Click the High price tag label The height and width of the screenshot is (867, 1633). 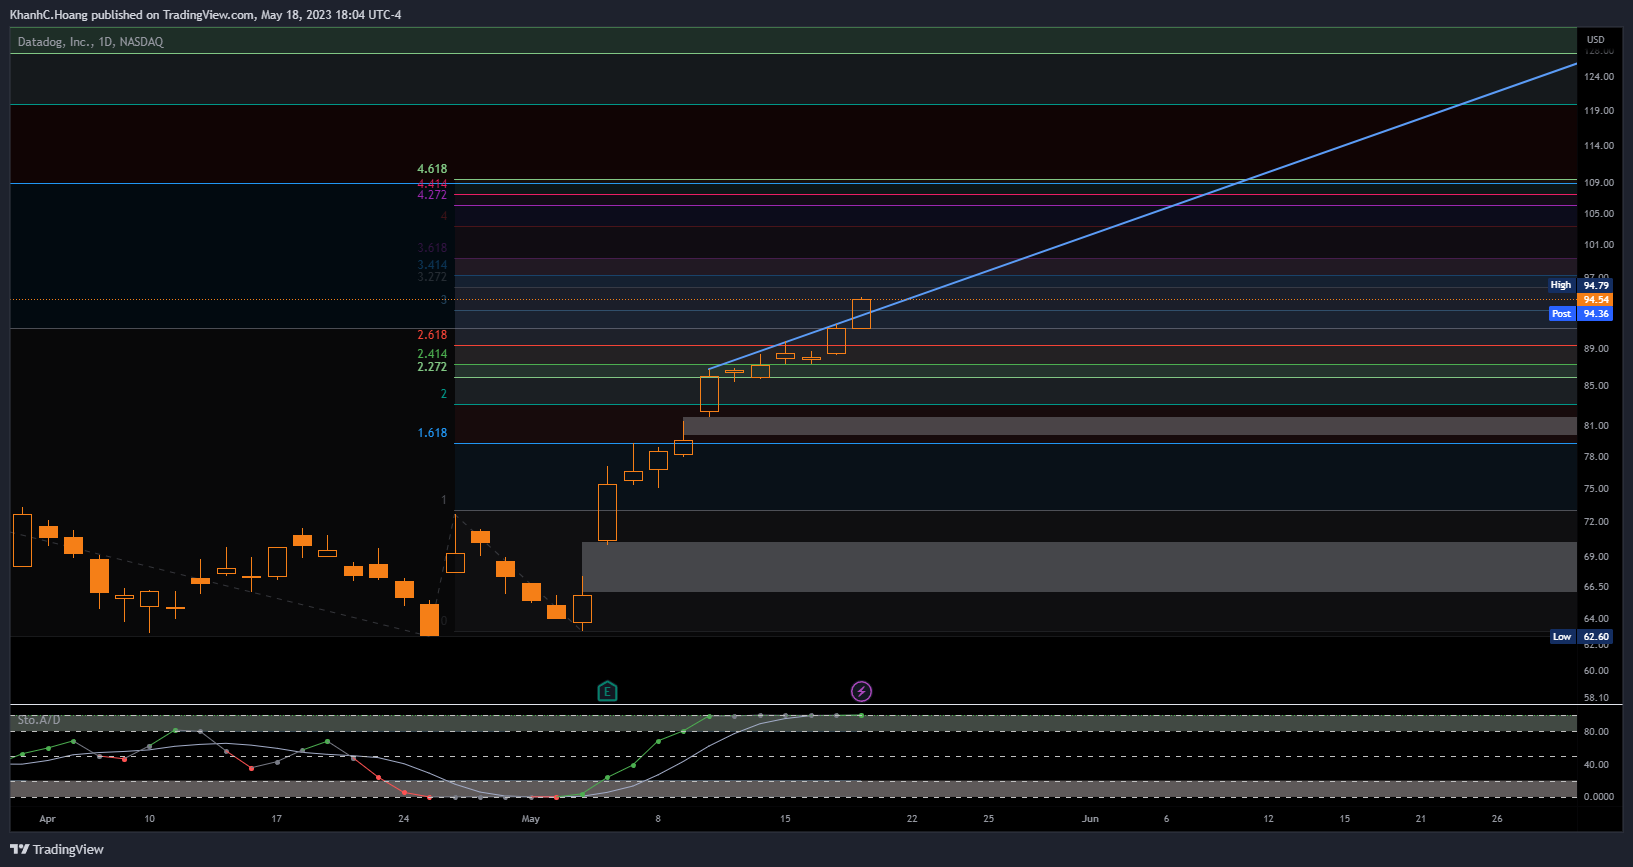[1561, 285]
